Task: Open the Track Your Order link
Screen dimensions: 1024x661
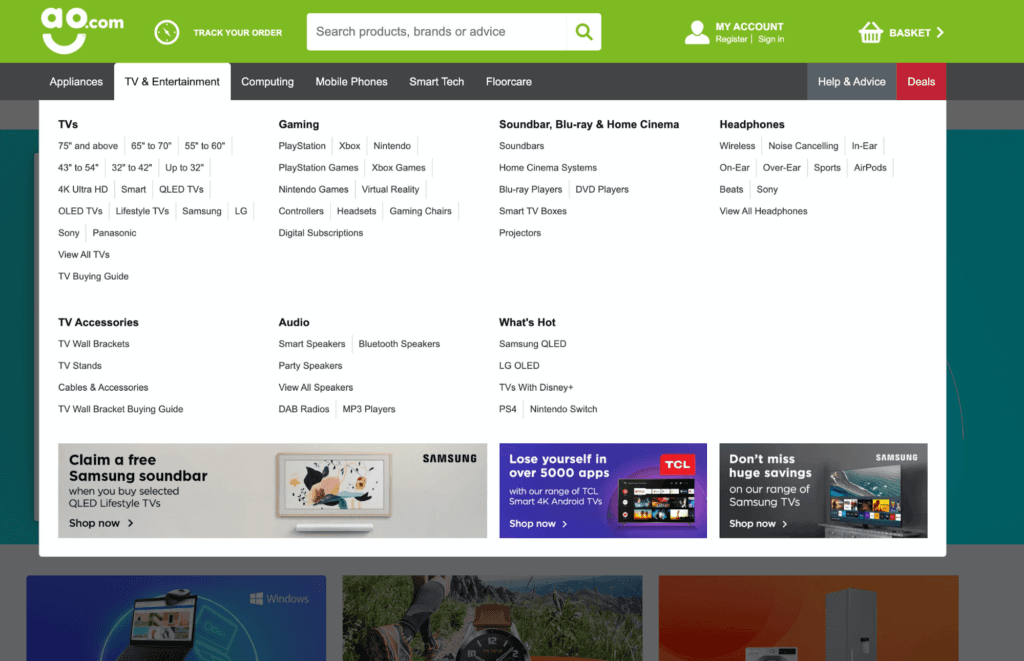Action: click(x=238, y=33)
